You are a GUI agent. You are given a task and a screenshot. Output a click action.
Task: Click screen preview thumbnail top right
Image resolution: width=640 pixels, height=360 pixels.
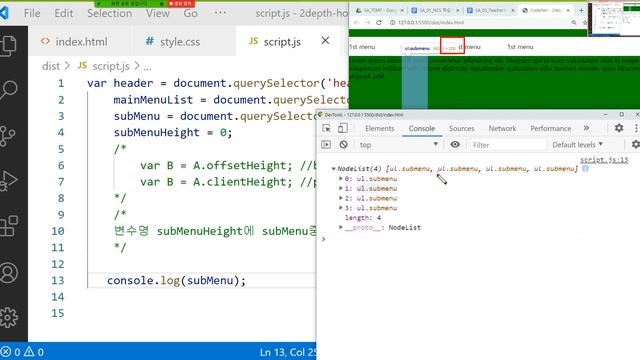[x=614, y=19]
